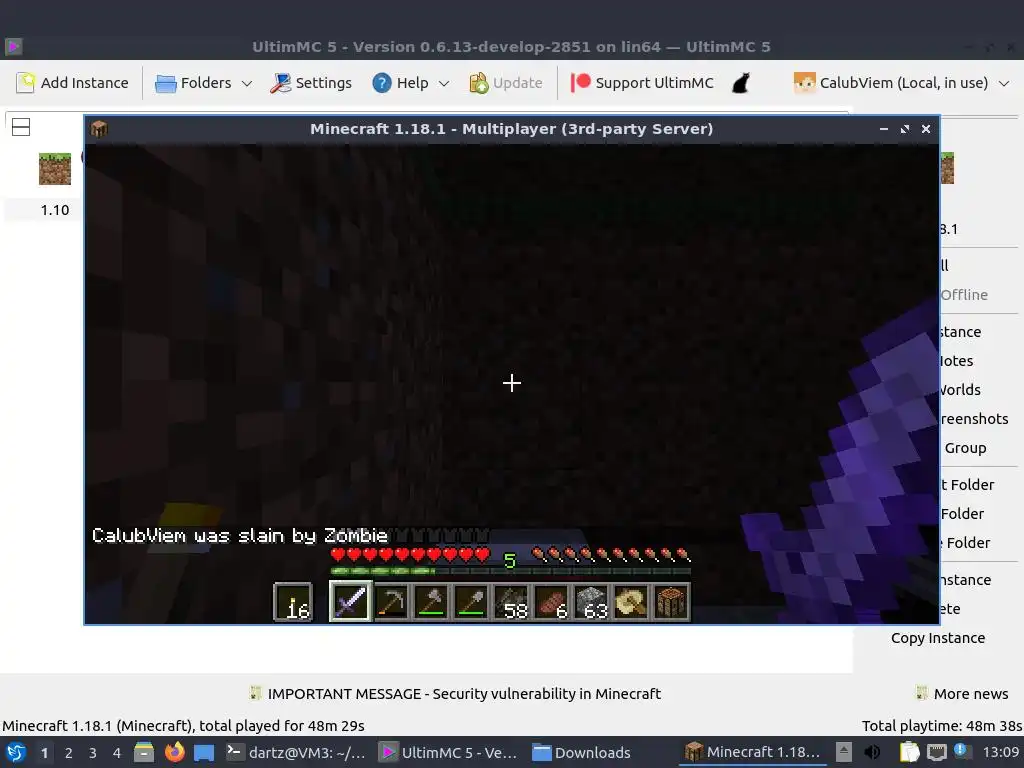
Task: Select the 1.10 instance grass block
Action: [x=55, y=169]
